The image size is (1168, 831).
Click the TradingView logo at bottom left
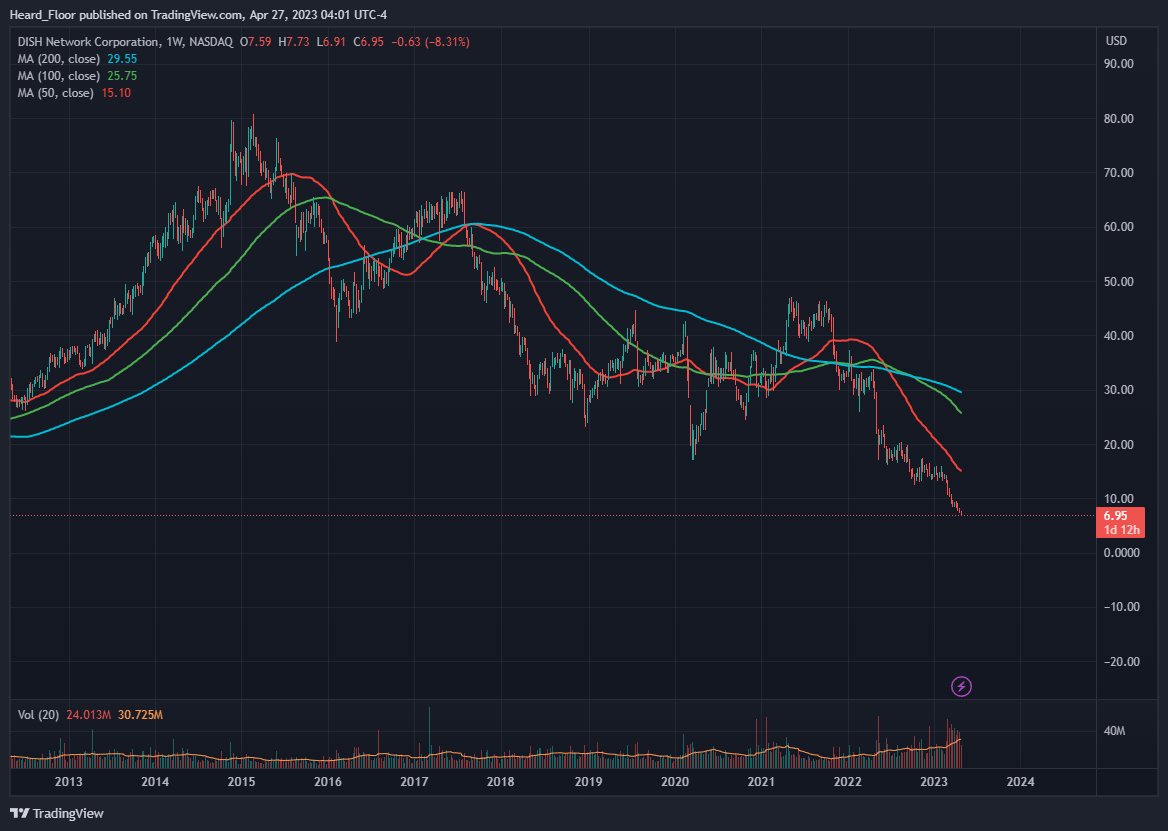[57, 813]
